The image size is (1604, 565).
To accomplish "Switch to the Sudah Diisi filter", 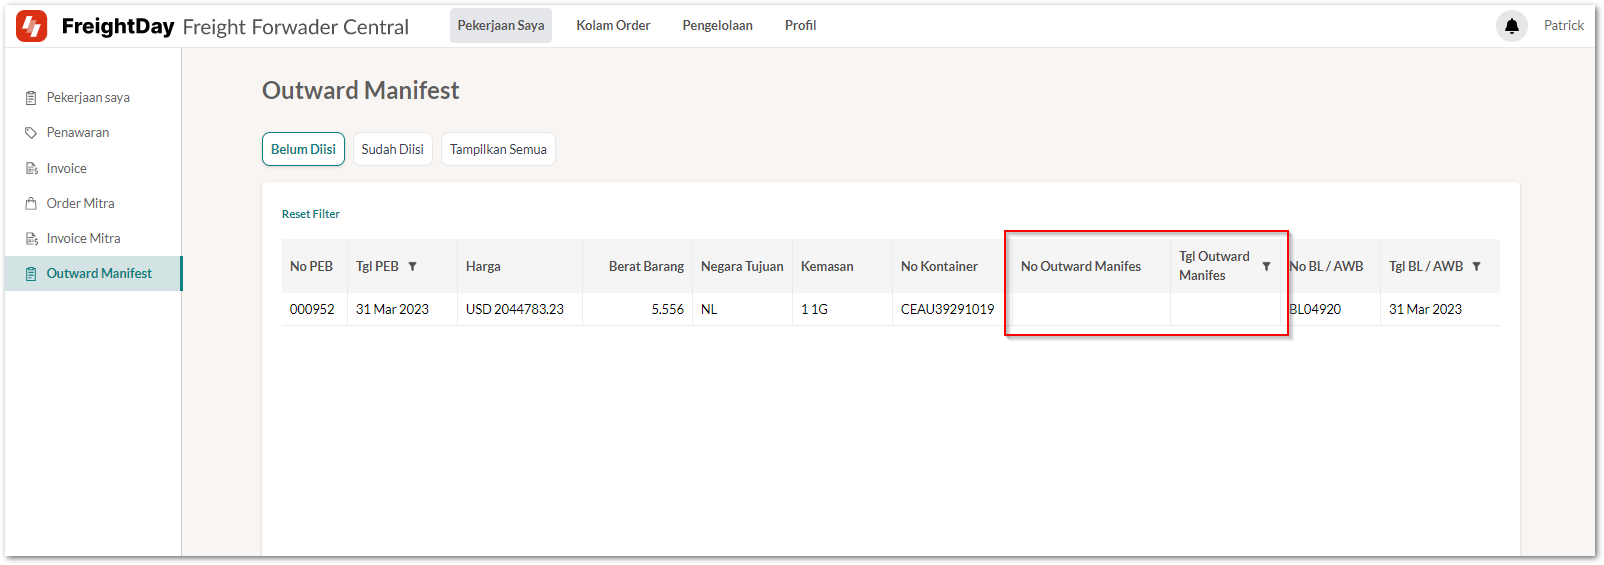I will [392, 149].
